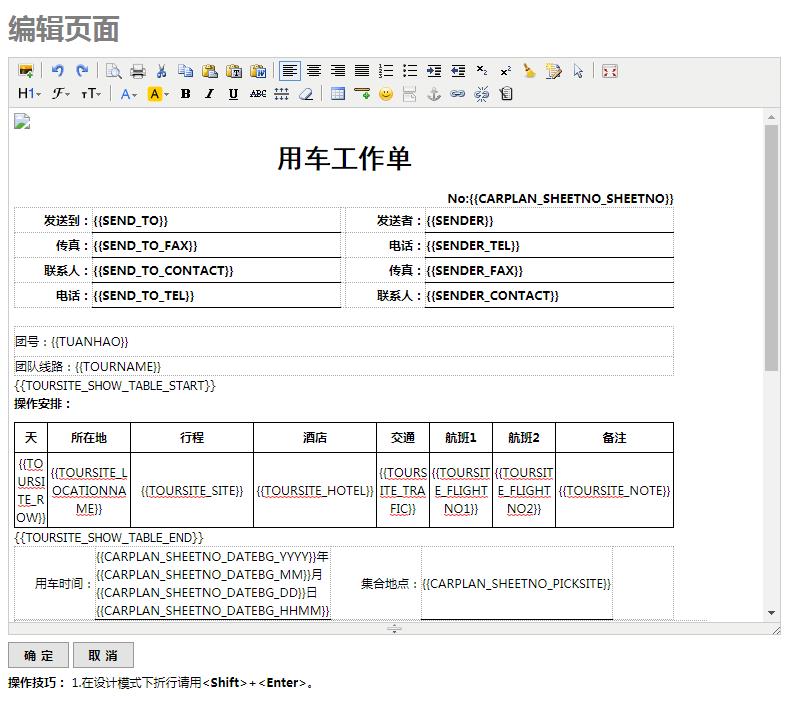The image size is (797, 702).
Task: Click the 取消 cancel button
Action: coord(103,655)
